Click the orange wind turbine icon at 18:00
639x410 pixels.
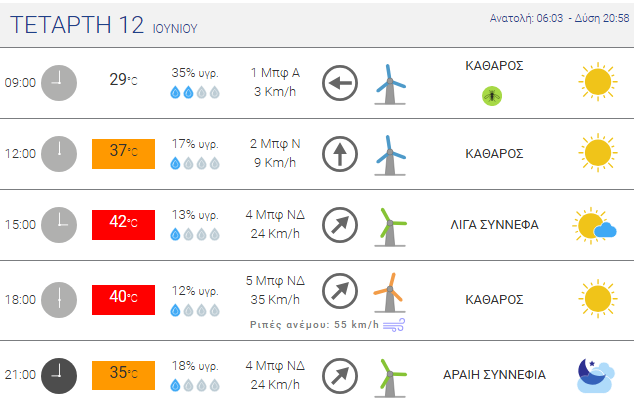pos(389,293)
